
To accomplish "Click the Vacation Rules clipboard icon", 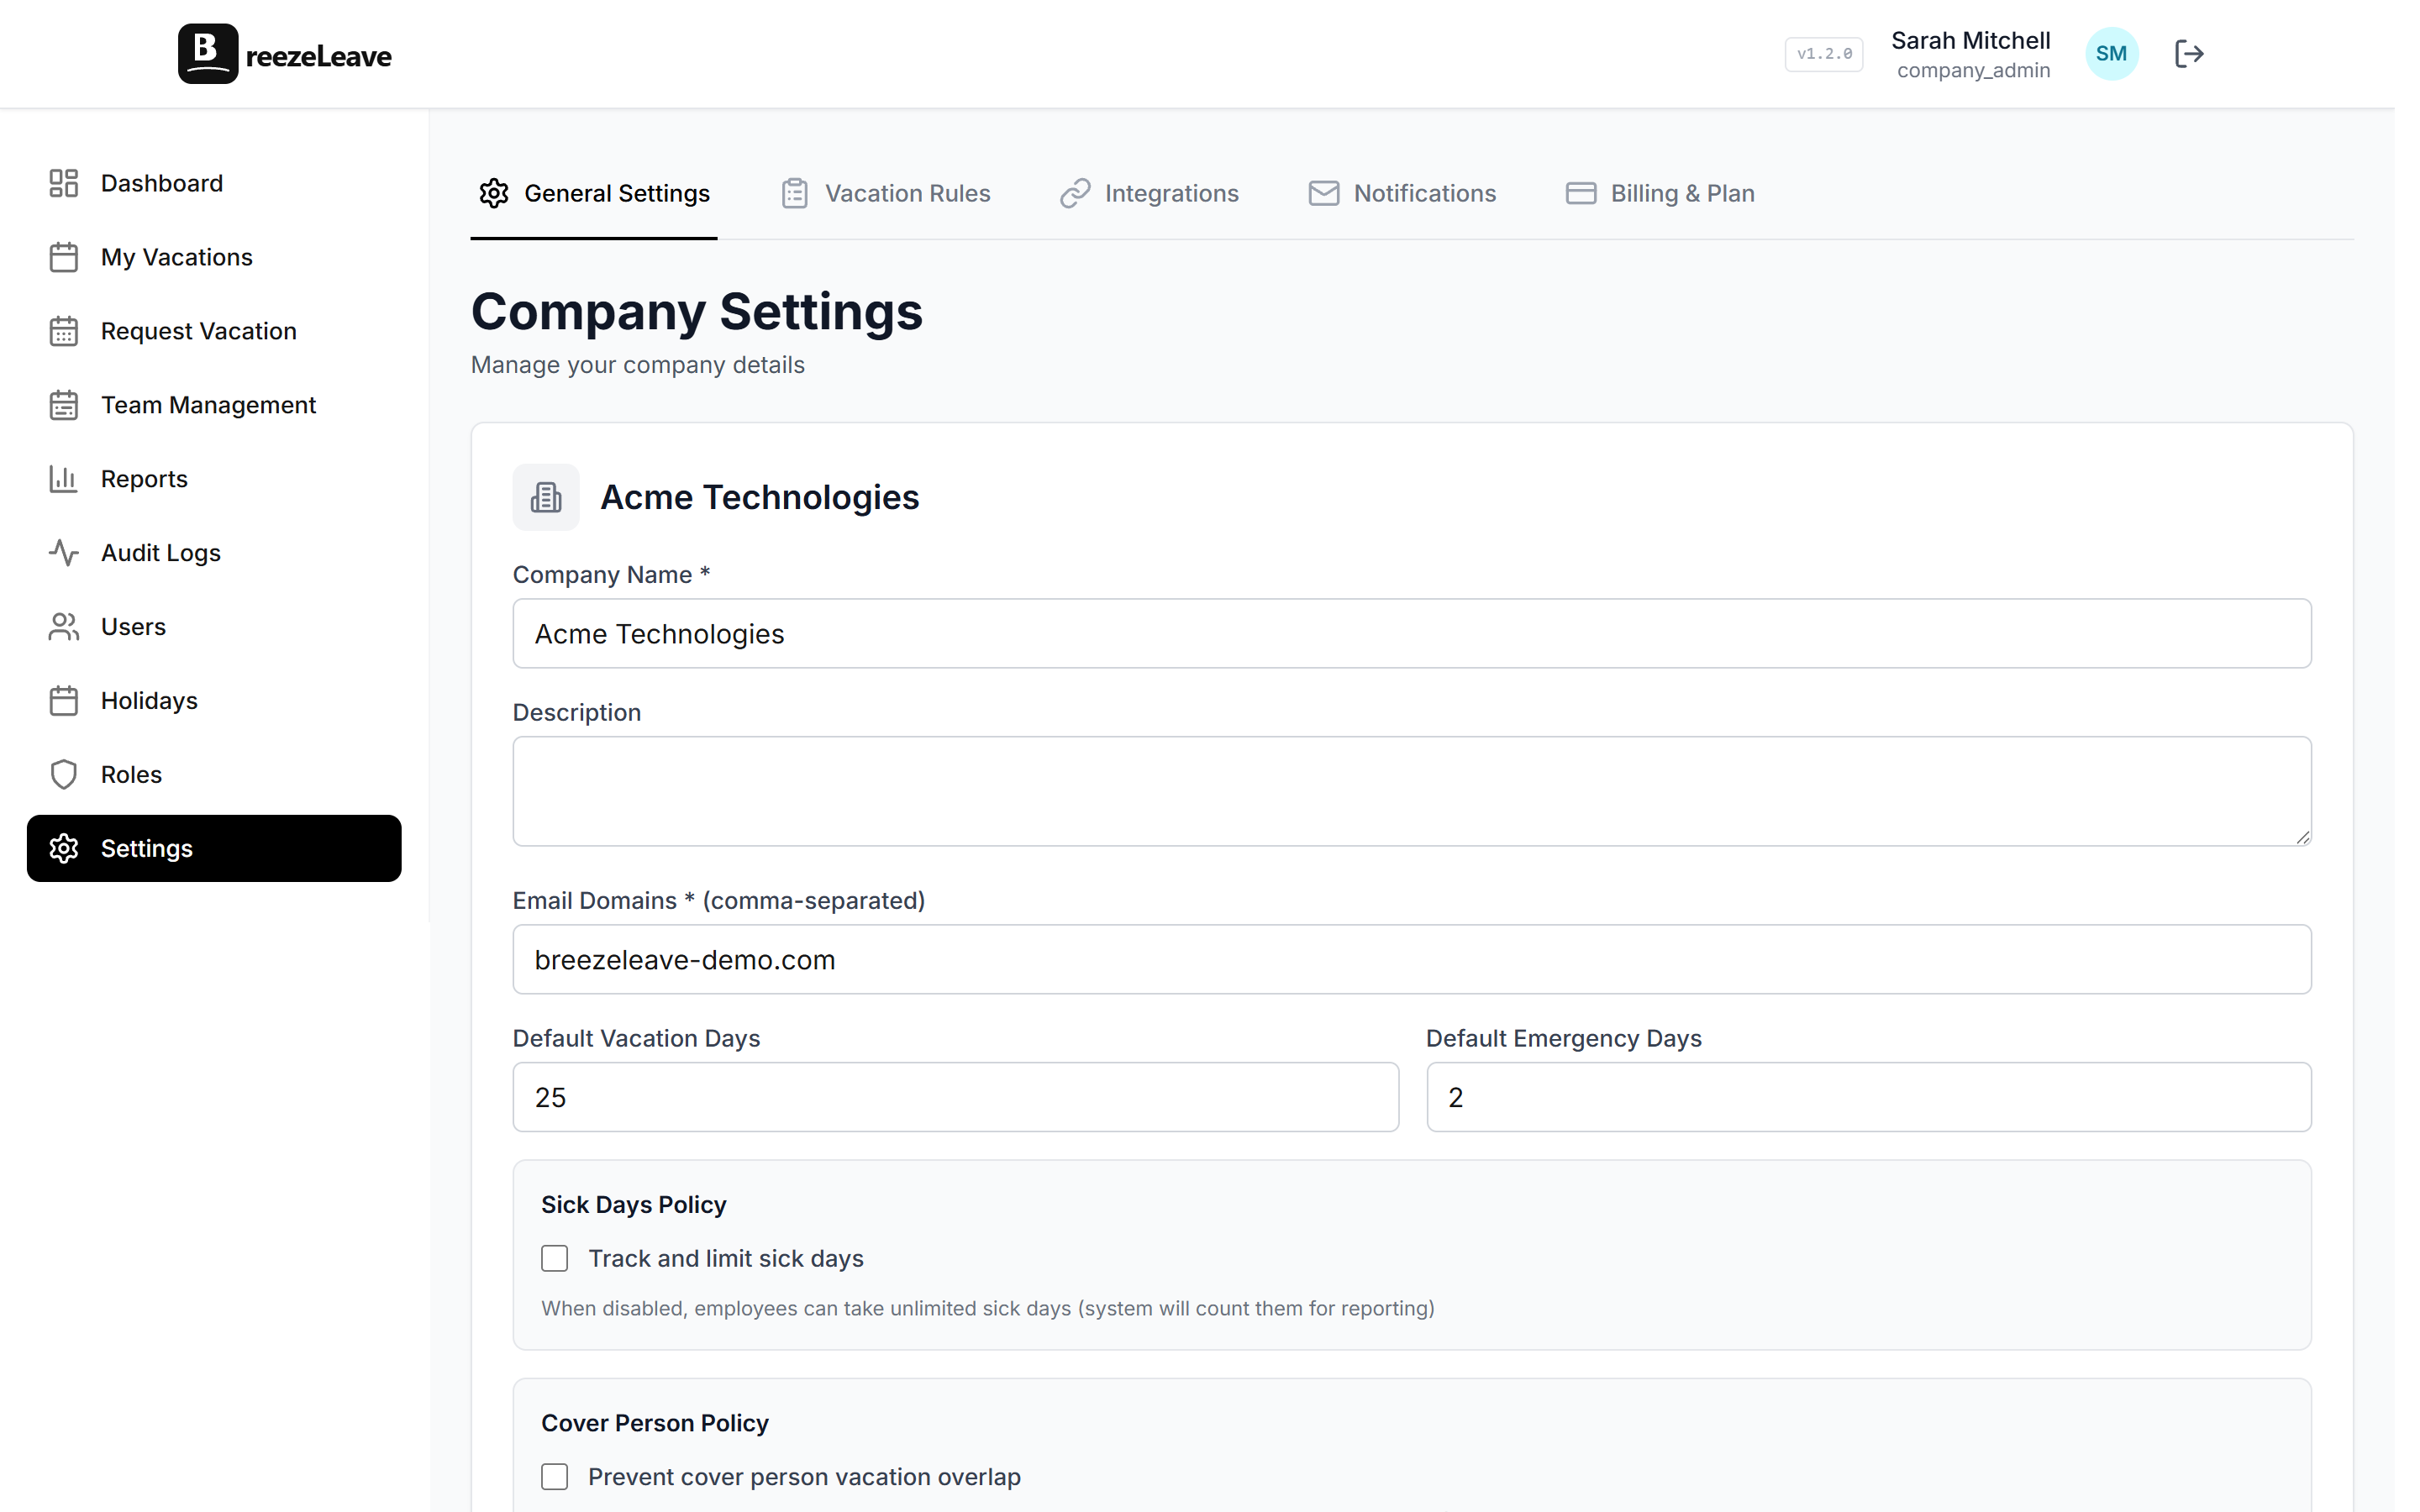I will pos(795,193).
